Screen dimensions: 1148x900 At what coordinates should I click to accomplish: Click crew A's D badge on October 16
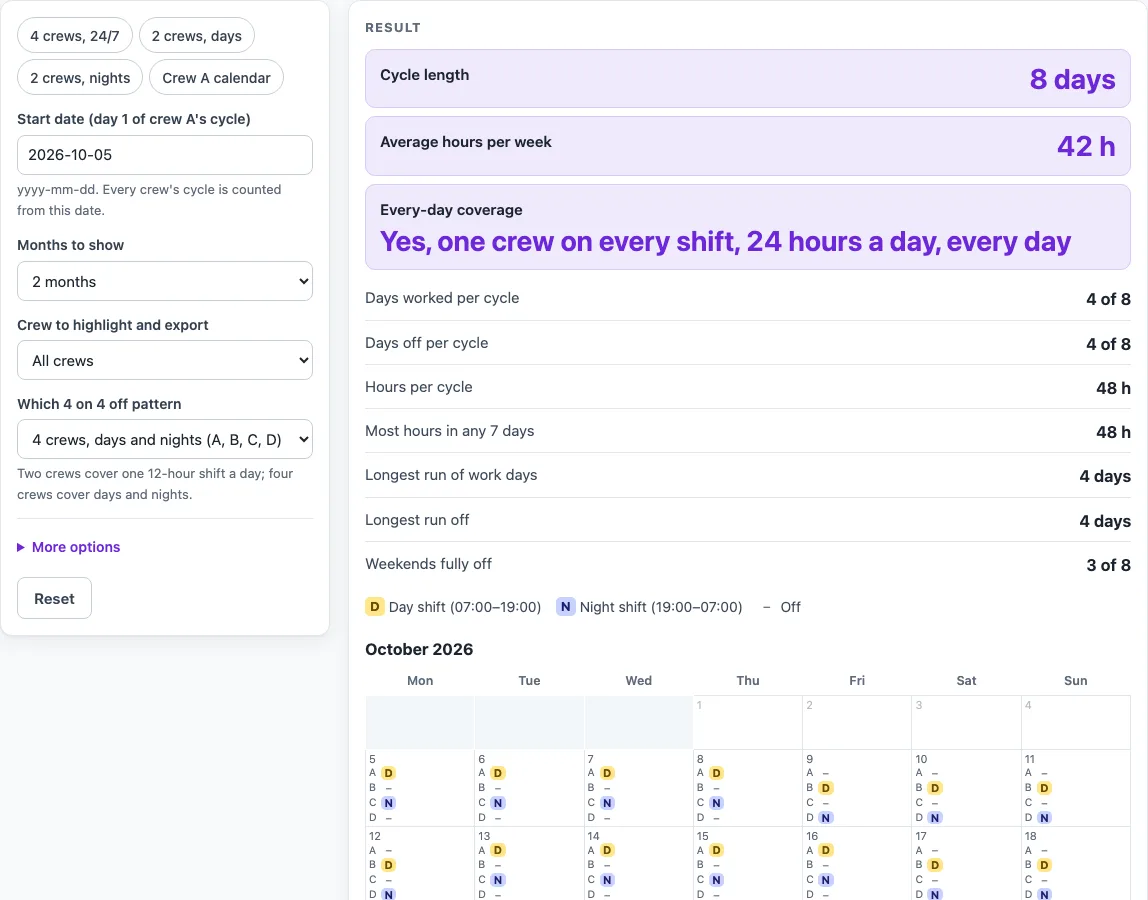[x=825, y=850]
